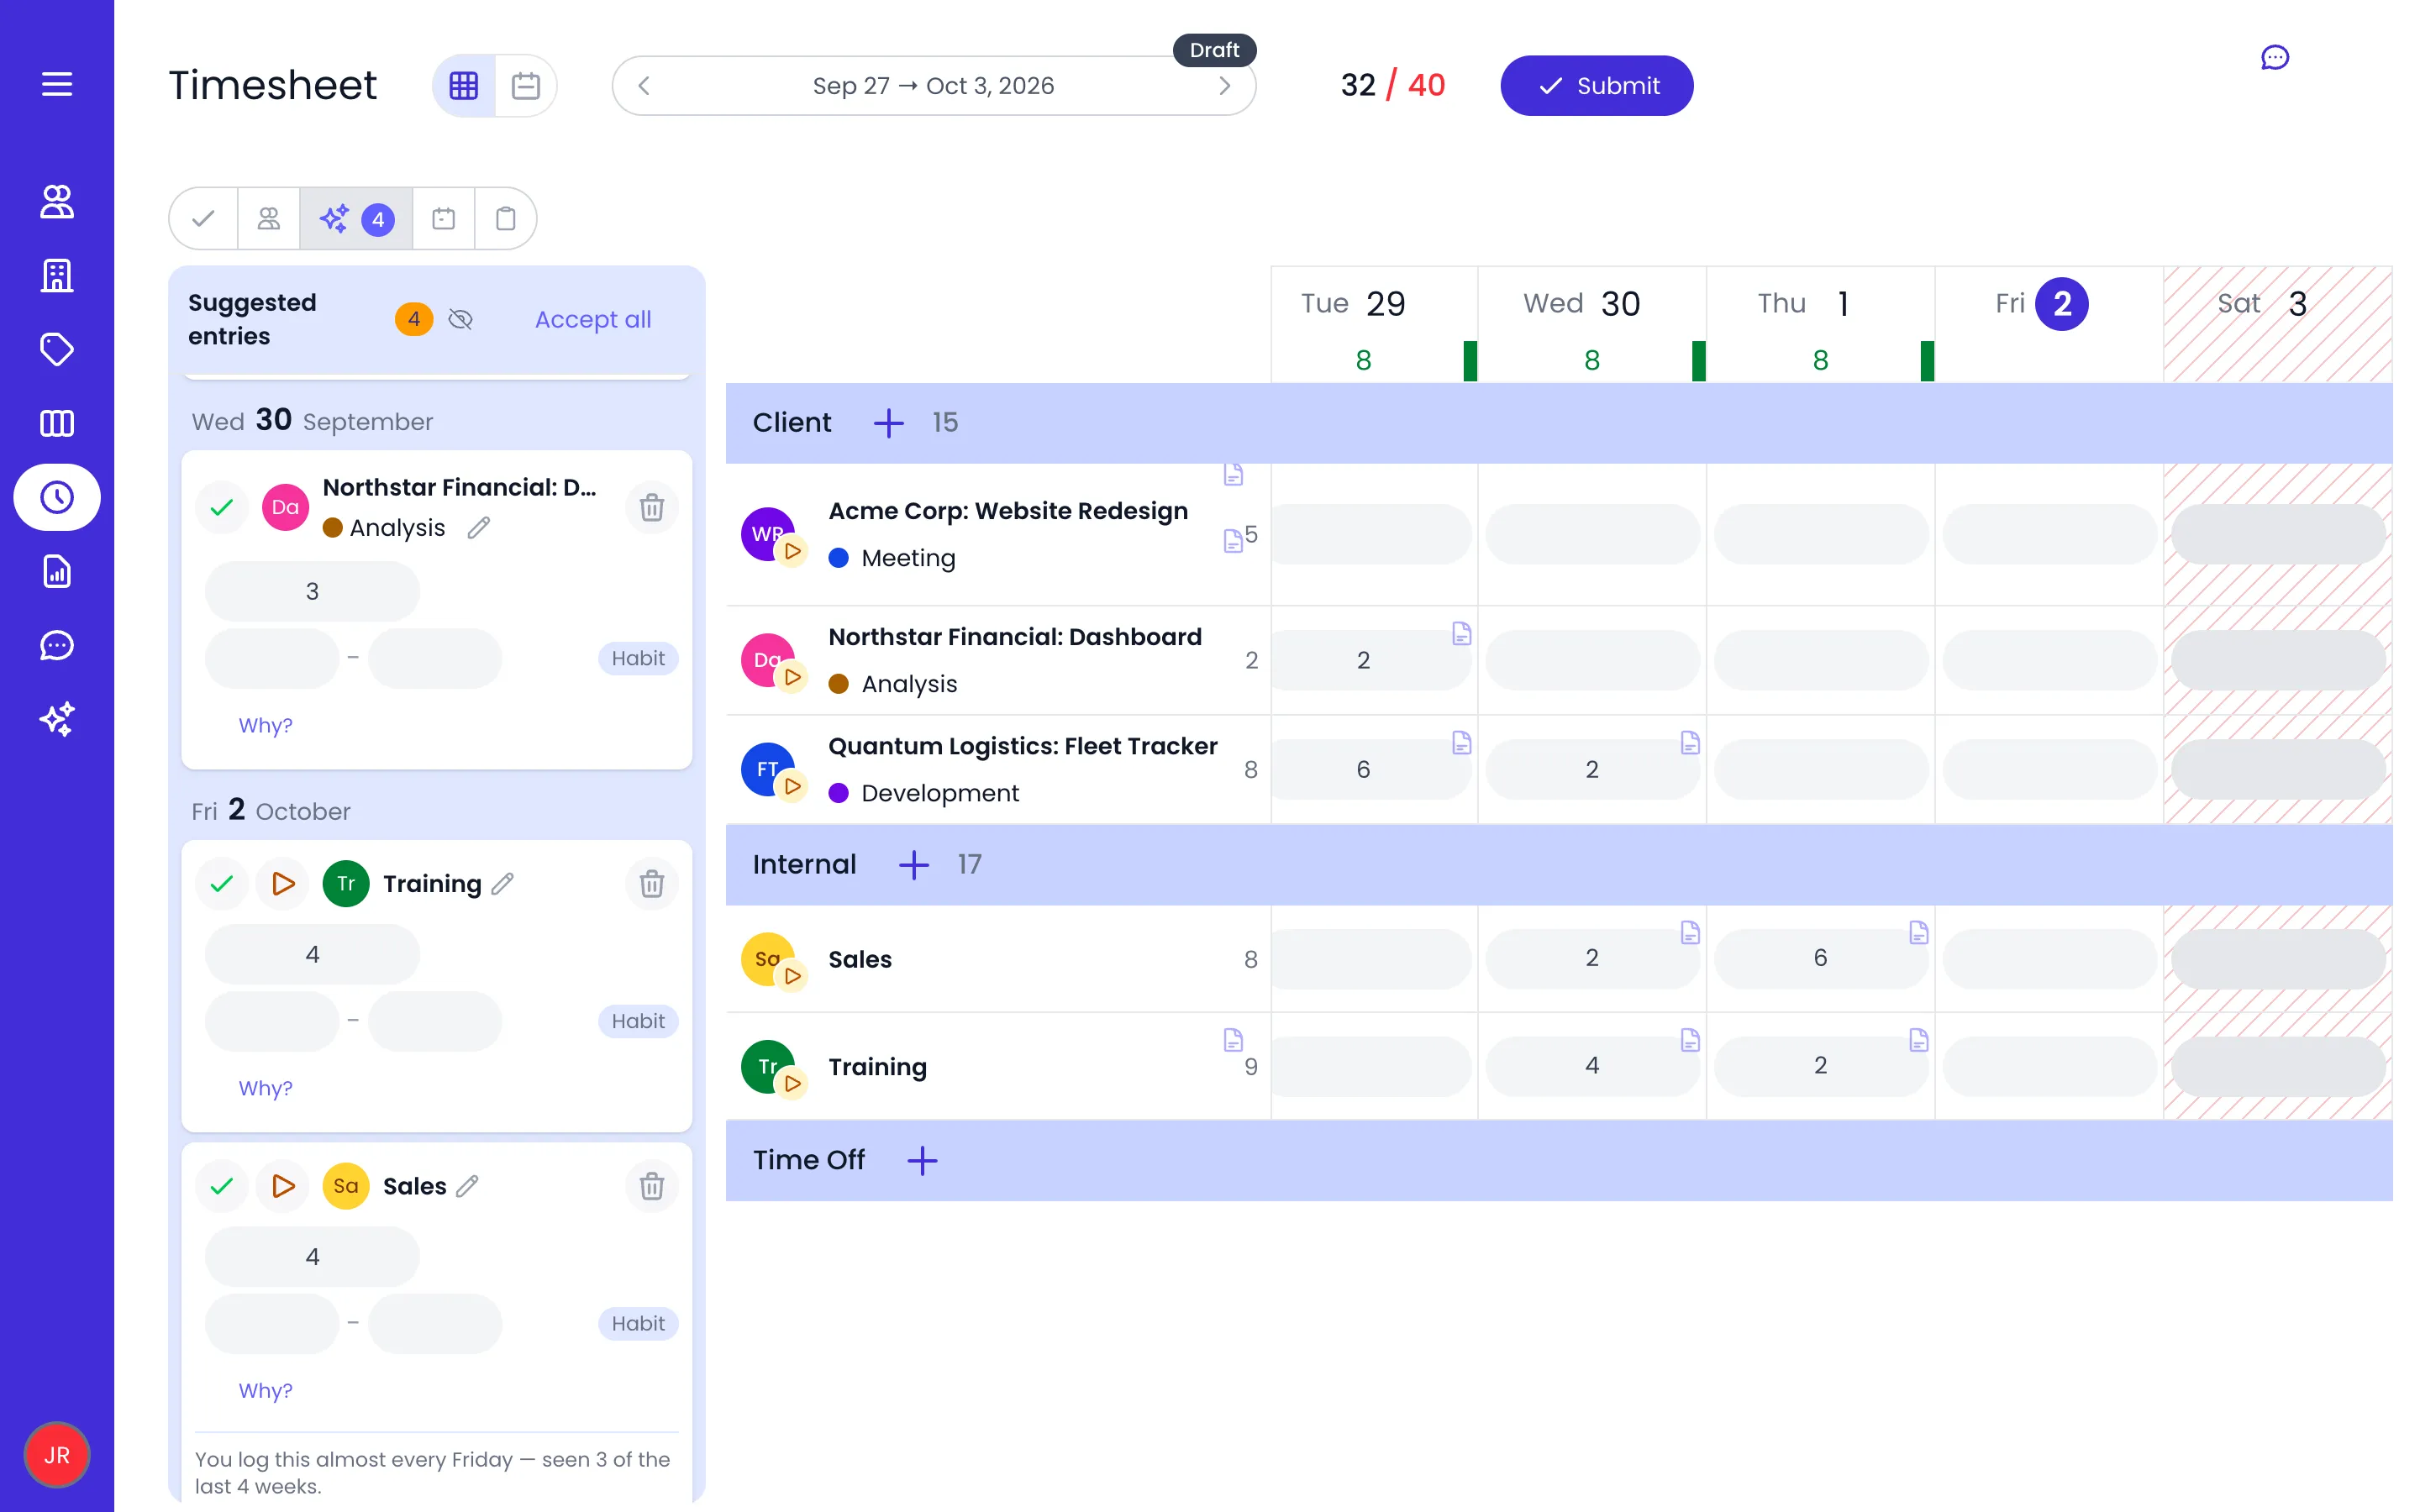Start timer on suggested Sales entry

pos(283,1185)
